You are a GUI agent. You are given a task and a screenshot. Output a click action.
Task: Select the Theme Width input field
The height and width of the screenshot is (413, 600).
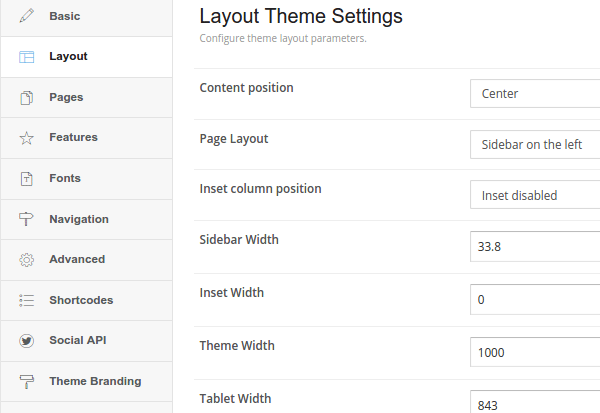pyautogui.click(x=535, y=352)
